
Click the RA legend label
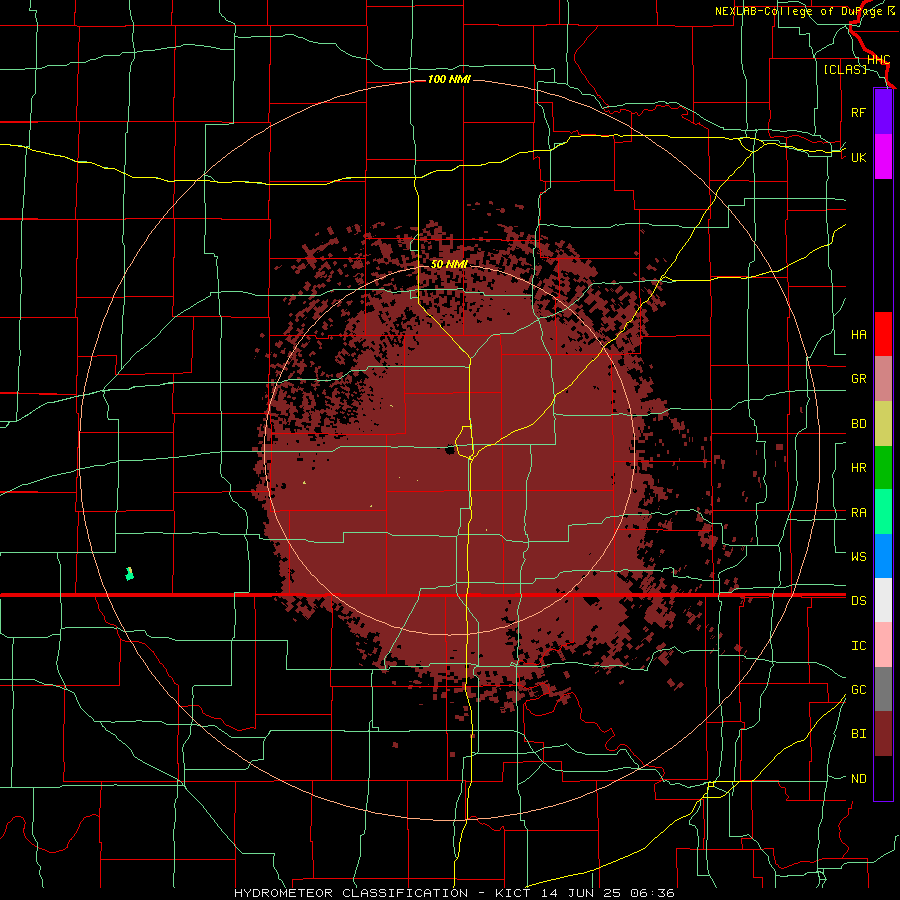858,513
